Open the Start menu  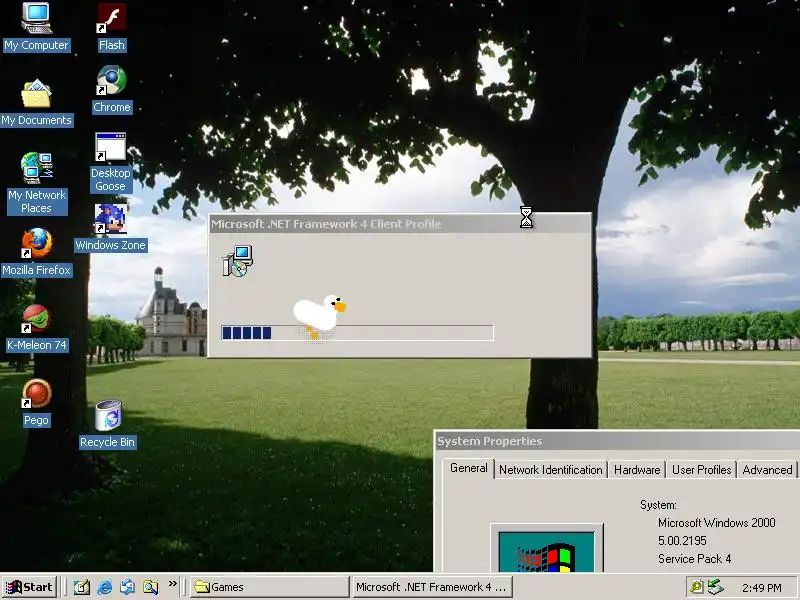pyautogui.click(x=29, y=587)
